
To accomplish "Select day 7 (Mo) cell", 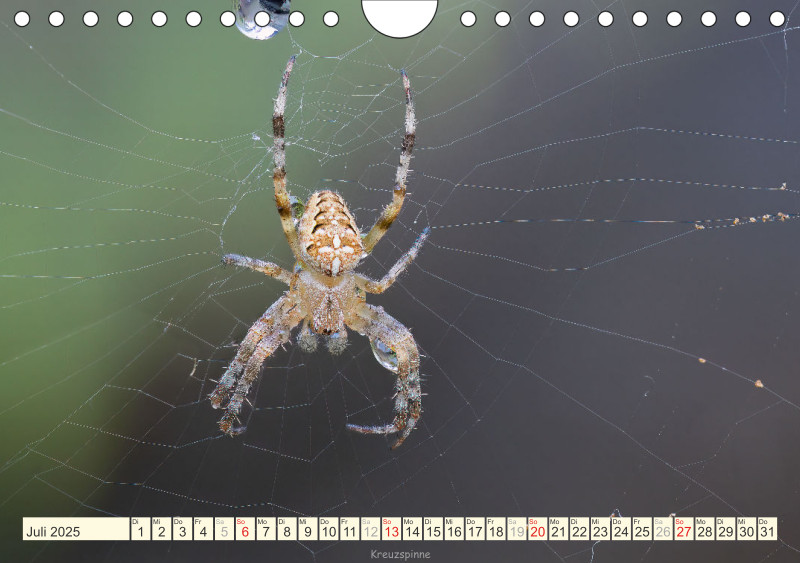I will pyautogui.click(x=266, y=529).
